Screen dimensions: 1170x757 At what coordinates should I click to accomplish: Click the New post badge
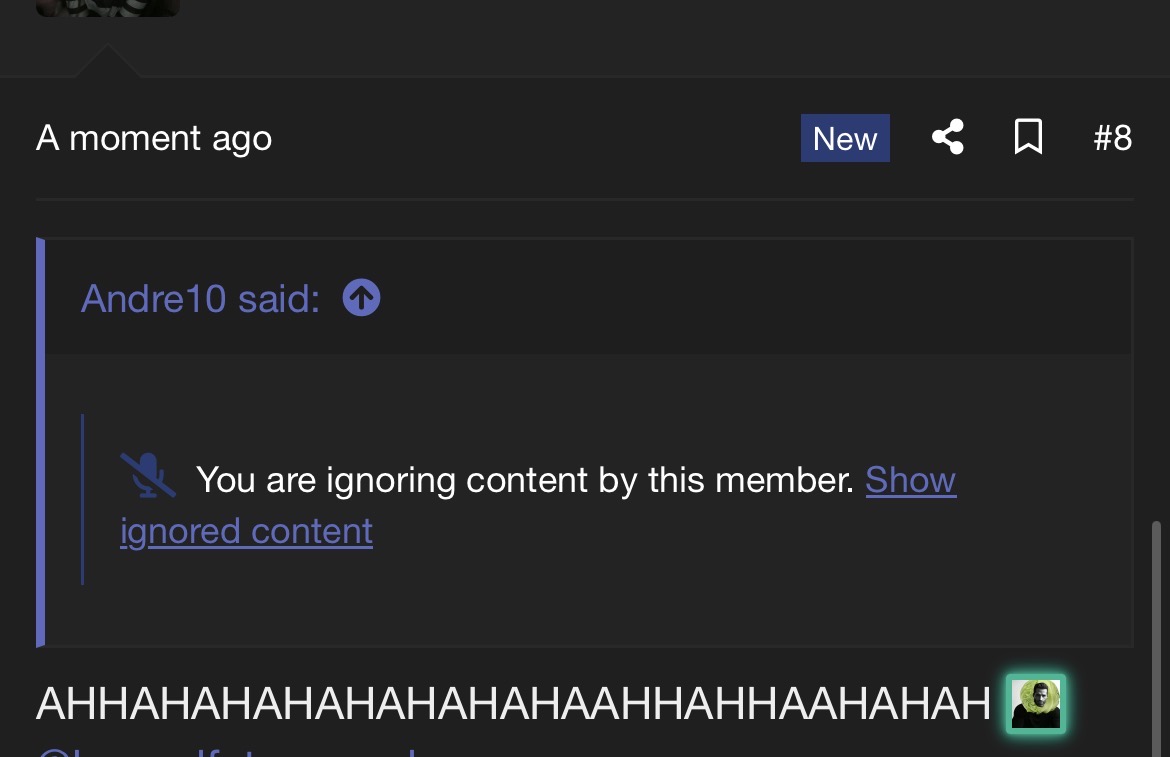845,138
